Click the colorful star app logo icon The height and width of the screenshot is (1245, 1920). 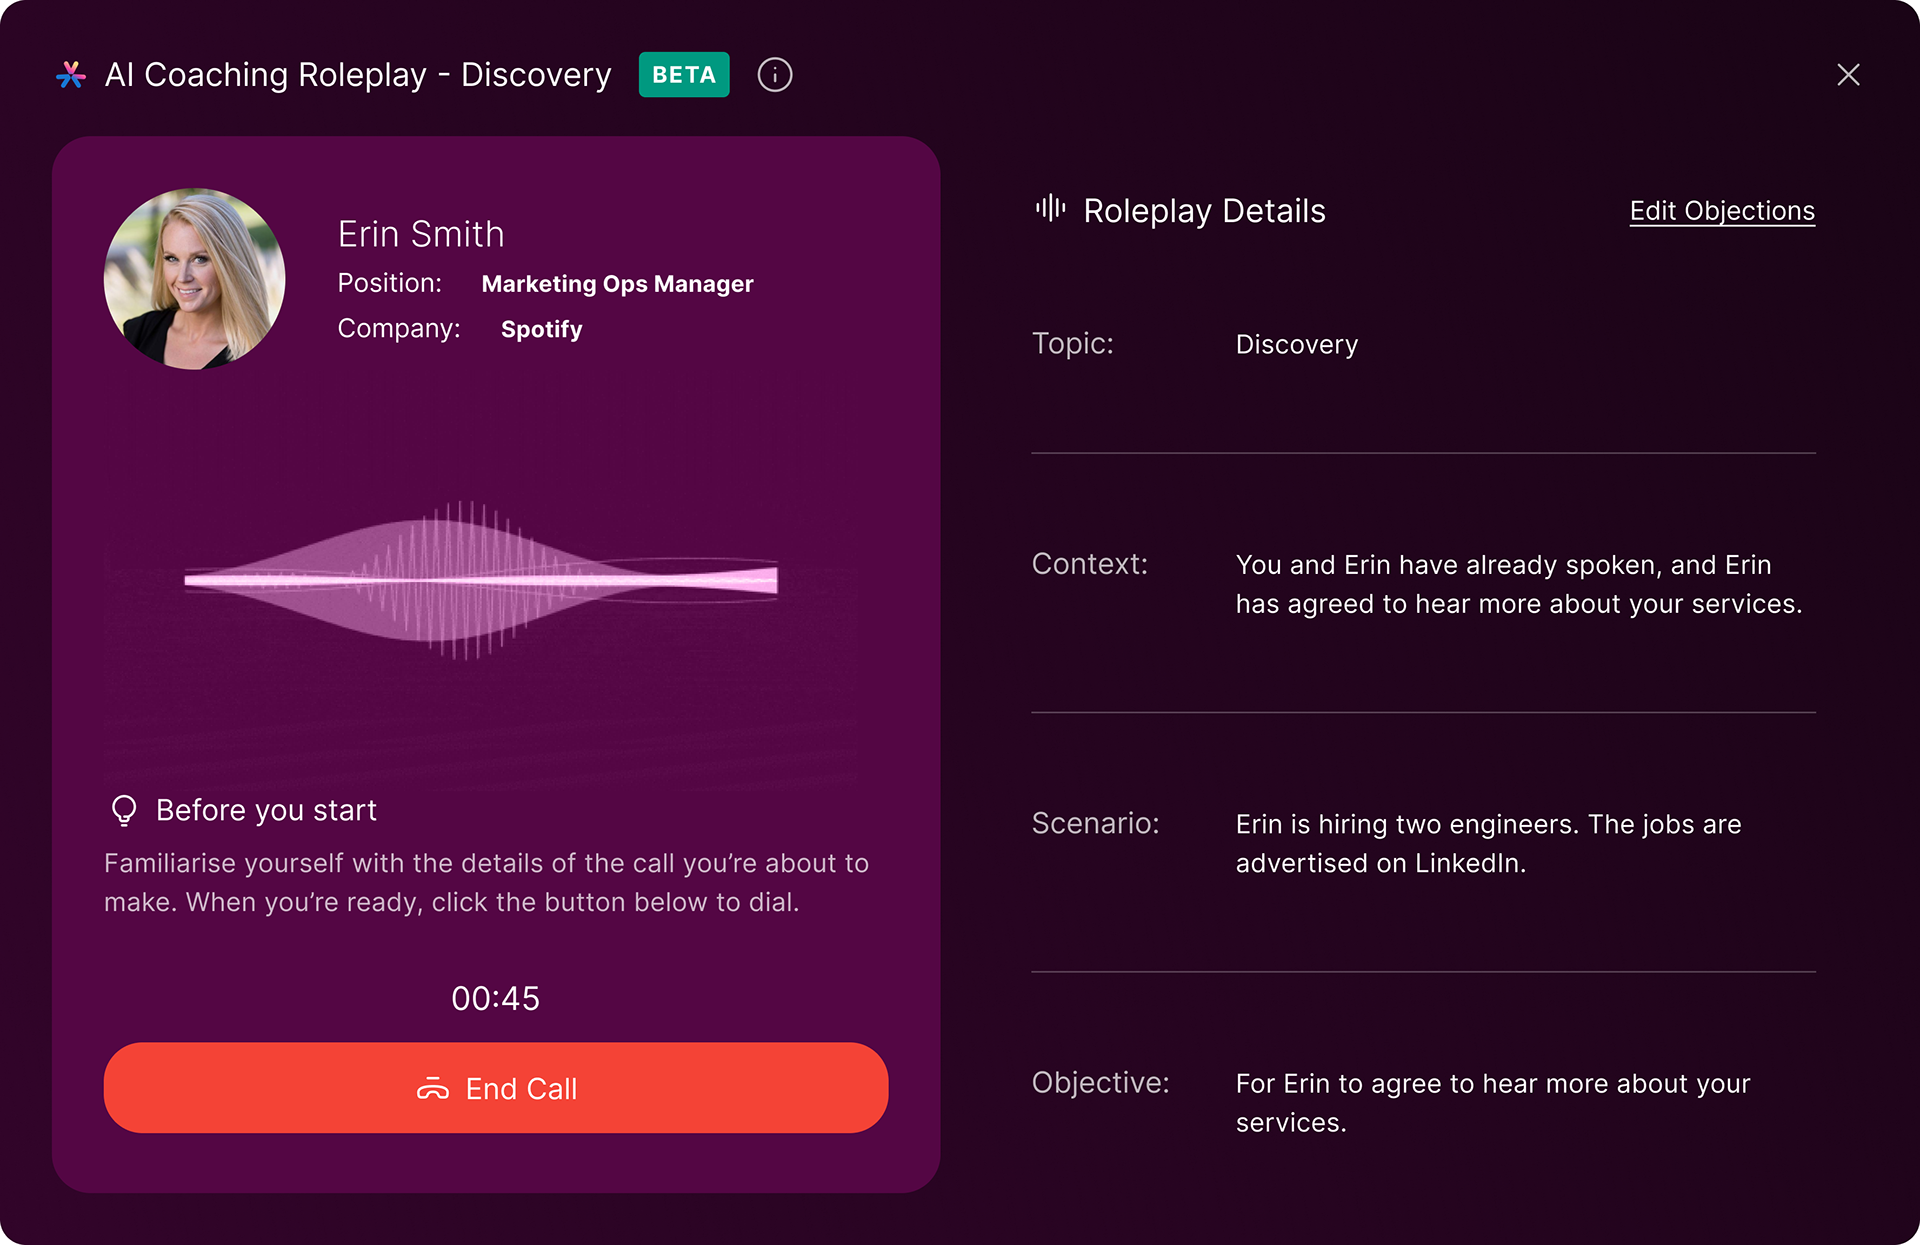pos(71,75)
